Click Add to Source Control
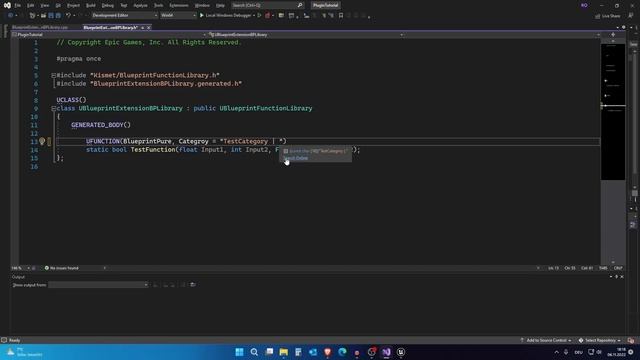Image resolution: width=640 pixels, height=360 pixels. pyautogui.click(x=546, y=340)
